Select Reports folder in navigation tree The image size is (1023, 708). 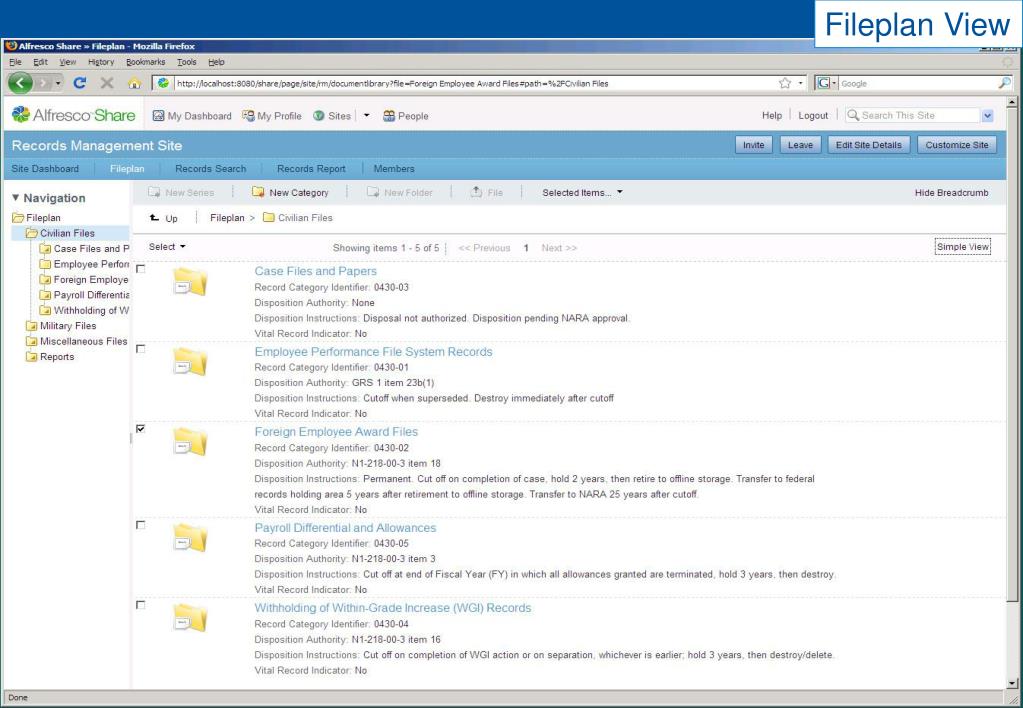[x=50, y=357]
